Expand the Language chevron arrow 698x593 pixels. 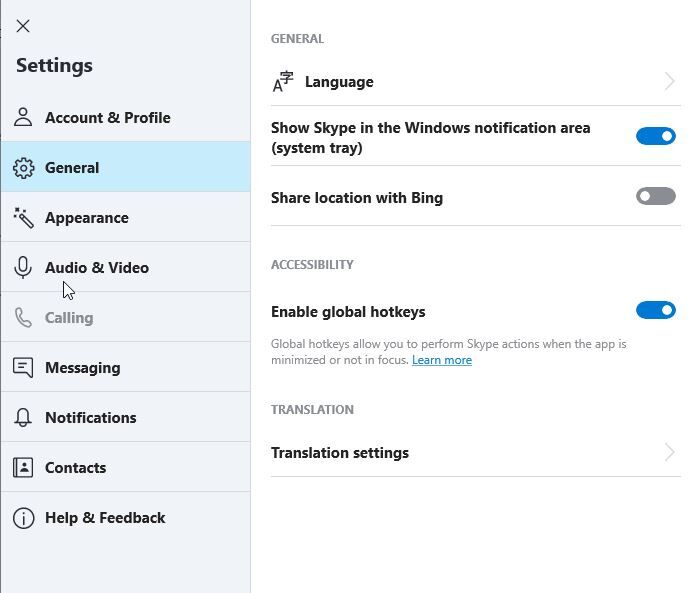pyautogui.click(x=670, y=81)
